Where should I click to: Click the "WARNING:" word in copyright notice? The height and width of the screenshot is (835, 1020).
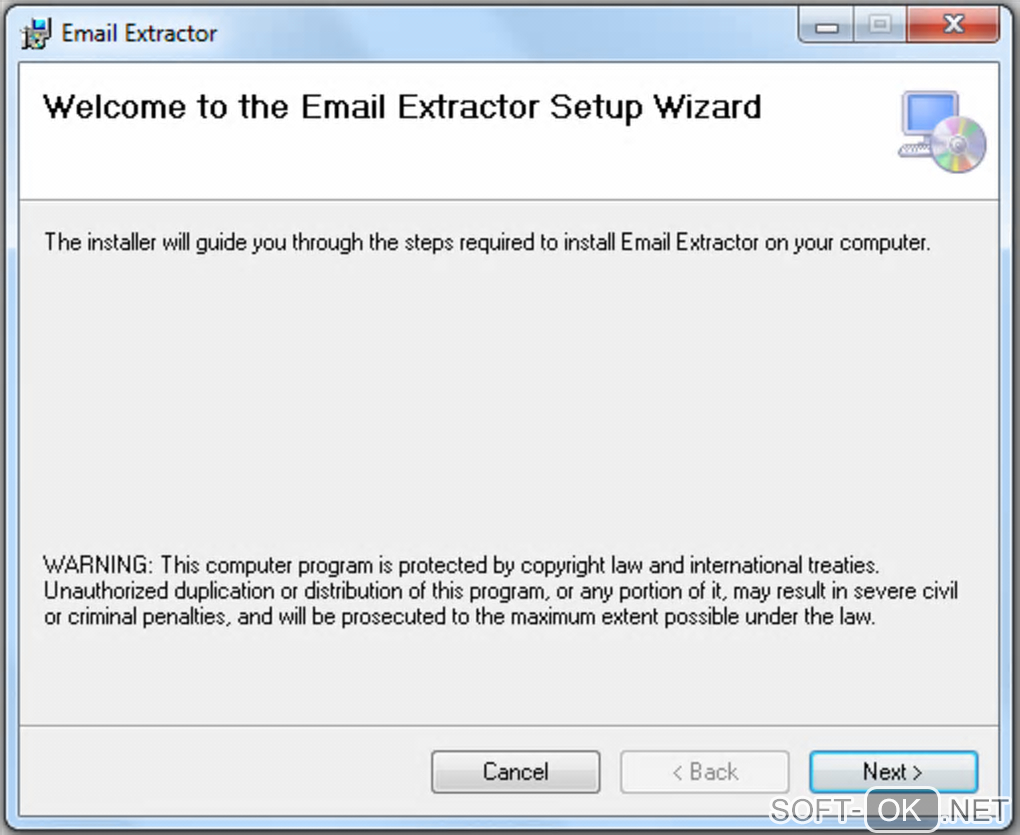click(98, 565)
